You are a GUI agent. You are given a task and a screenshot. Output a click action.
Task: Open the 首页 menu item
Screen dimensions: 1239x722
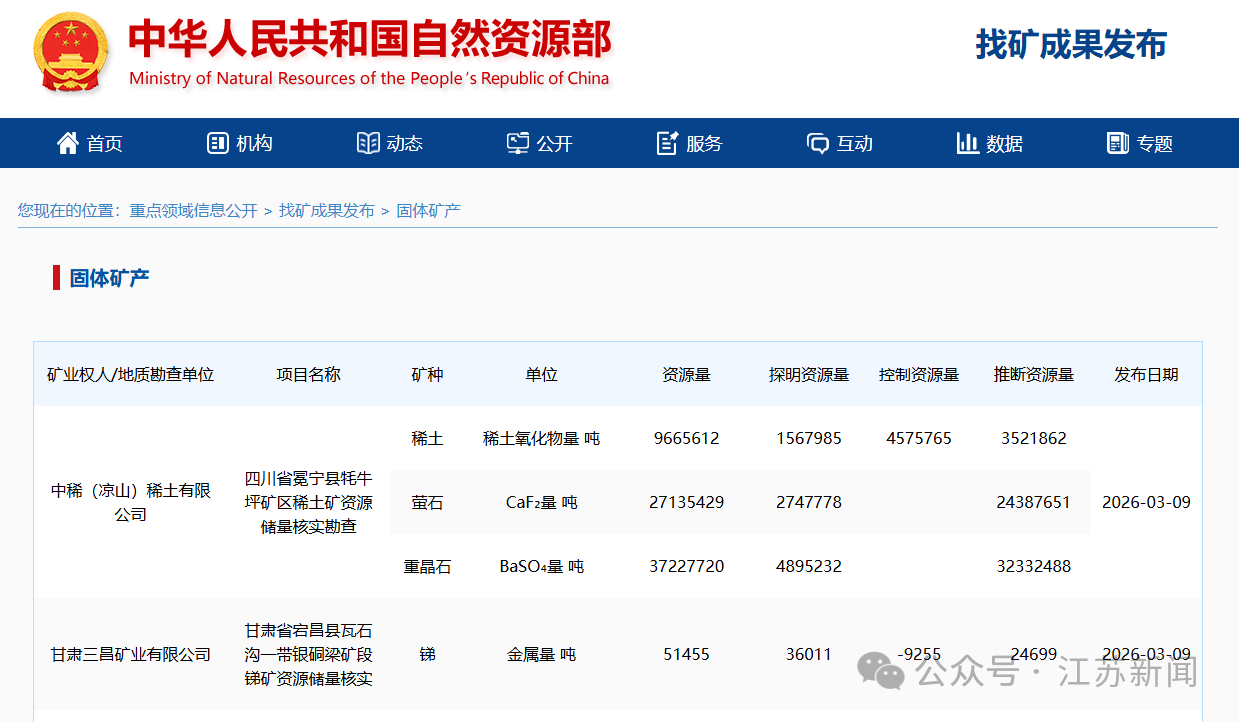104,144
